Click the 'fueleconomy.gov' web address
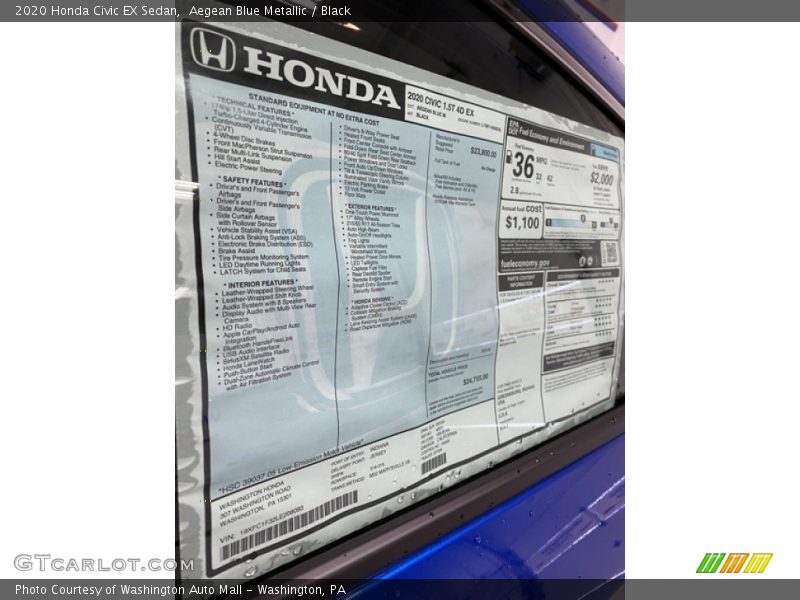800x600 pixels. point(525,263)
